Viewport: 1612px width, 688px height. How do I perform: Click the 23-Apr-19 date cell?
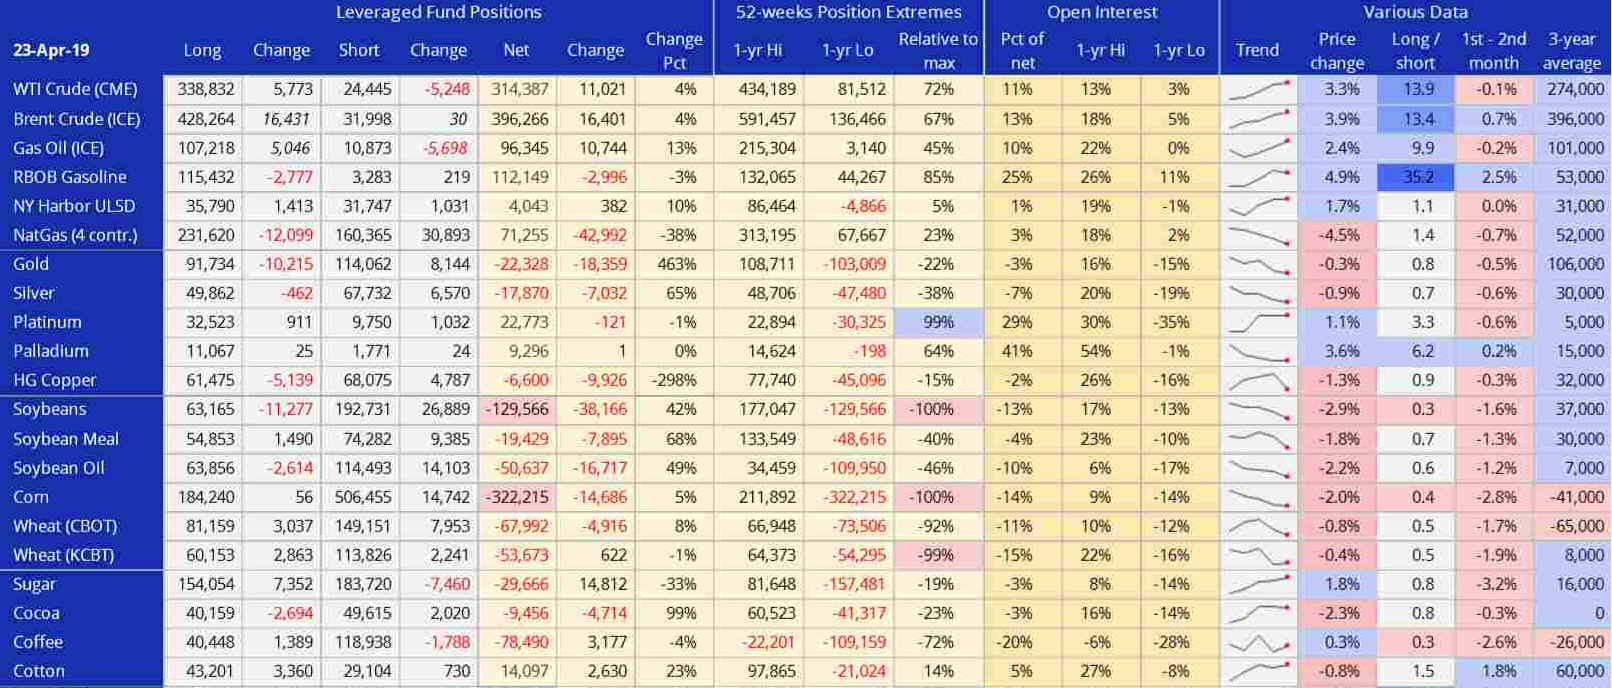point(50,51)
